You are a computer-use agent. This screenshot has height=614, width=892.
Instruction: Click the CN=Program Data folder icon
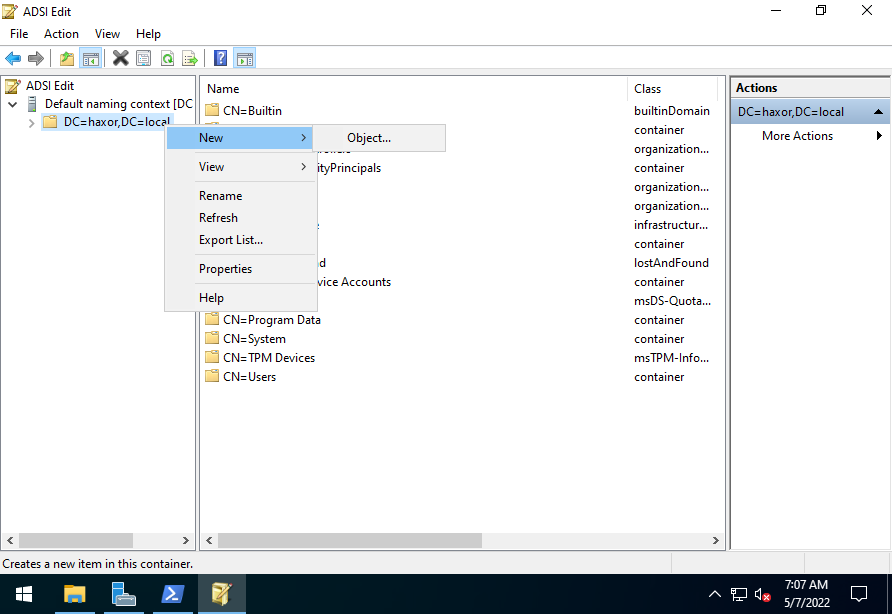pos(212,319)
